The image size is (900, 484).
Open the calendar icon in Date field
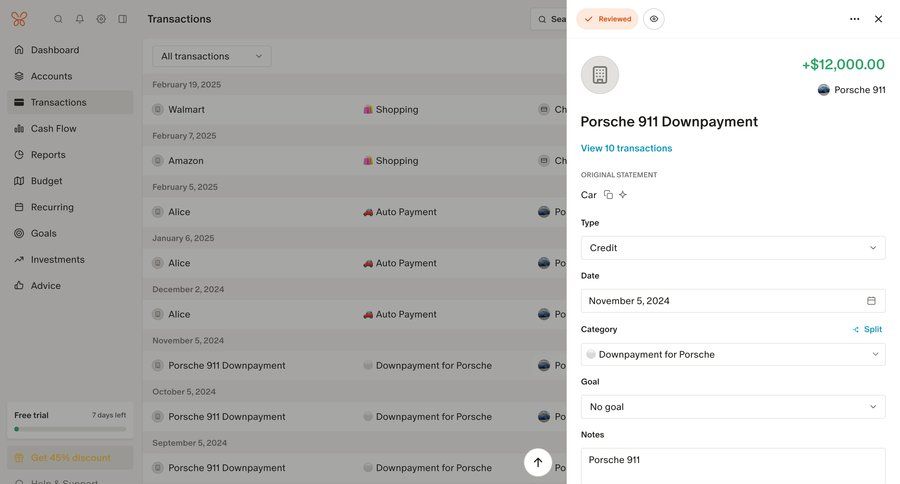click(x=871, y=301)
